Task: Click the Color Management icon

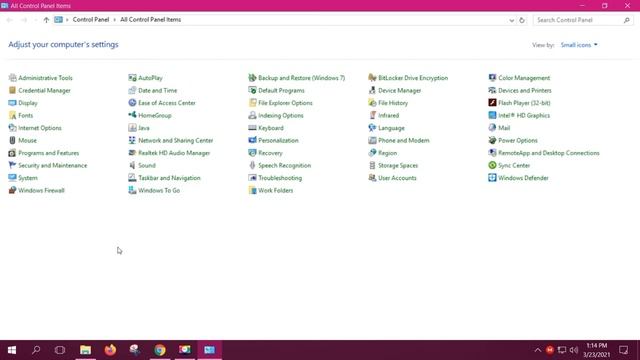Action: pos(492,78)
